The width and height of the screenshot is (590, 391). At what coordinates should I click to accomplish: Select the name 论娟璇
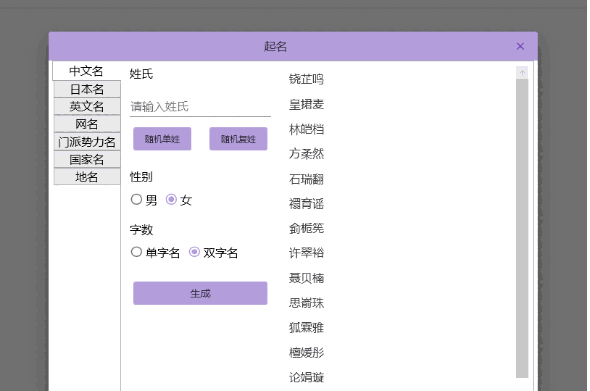(x=306, y=377)
